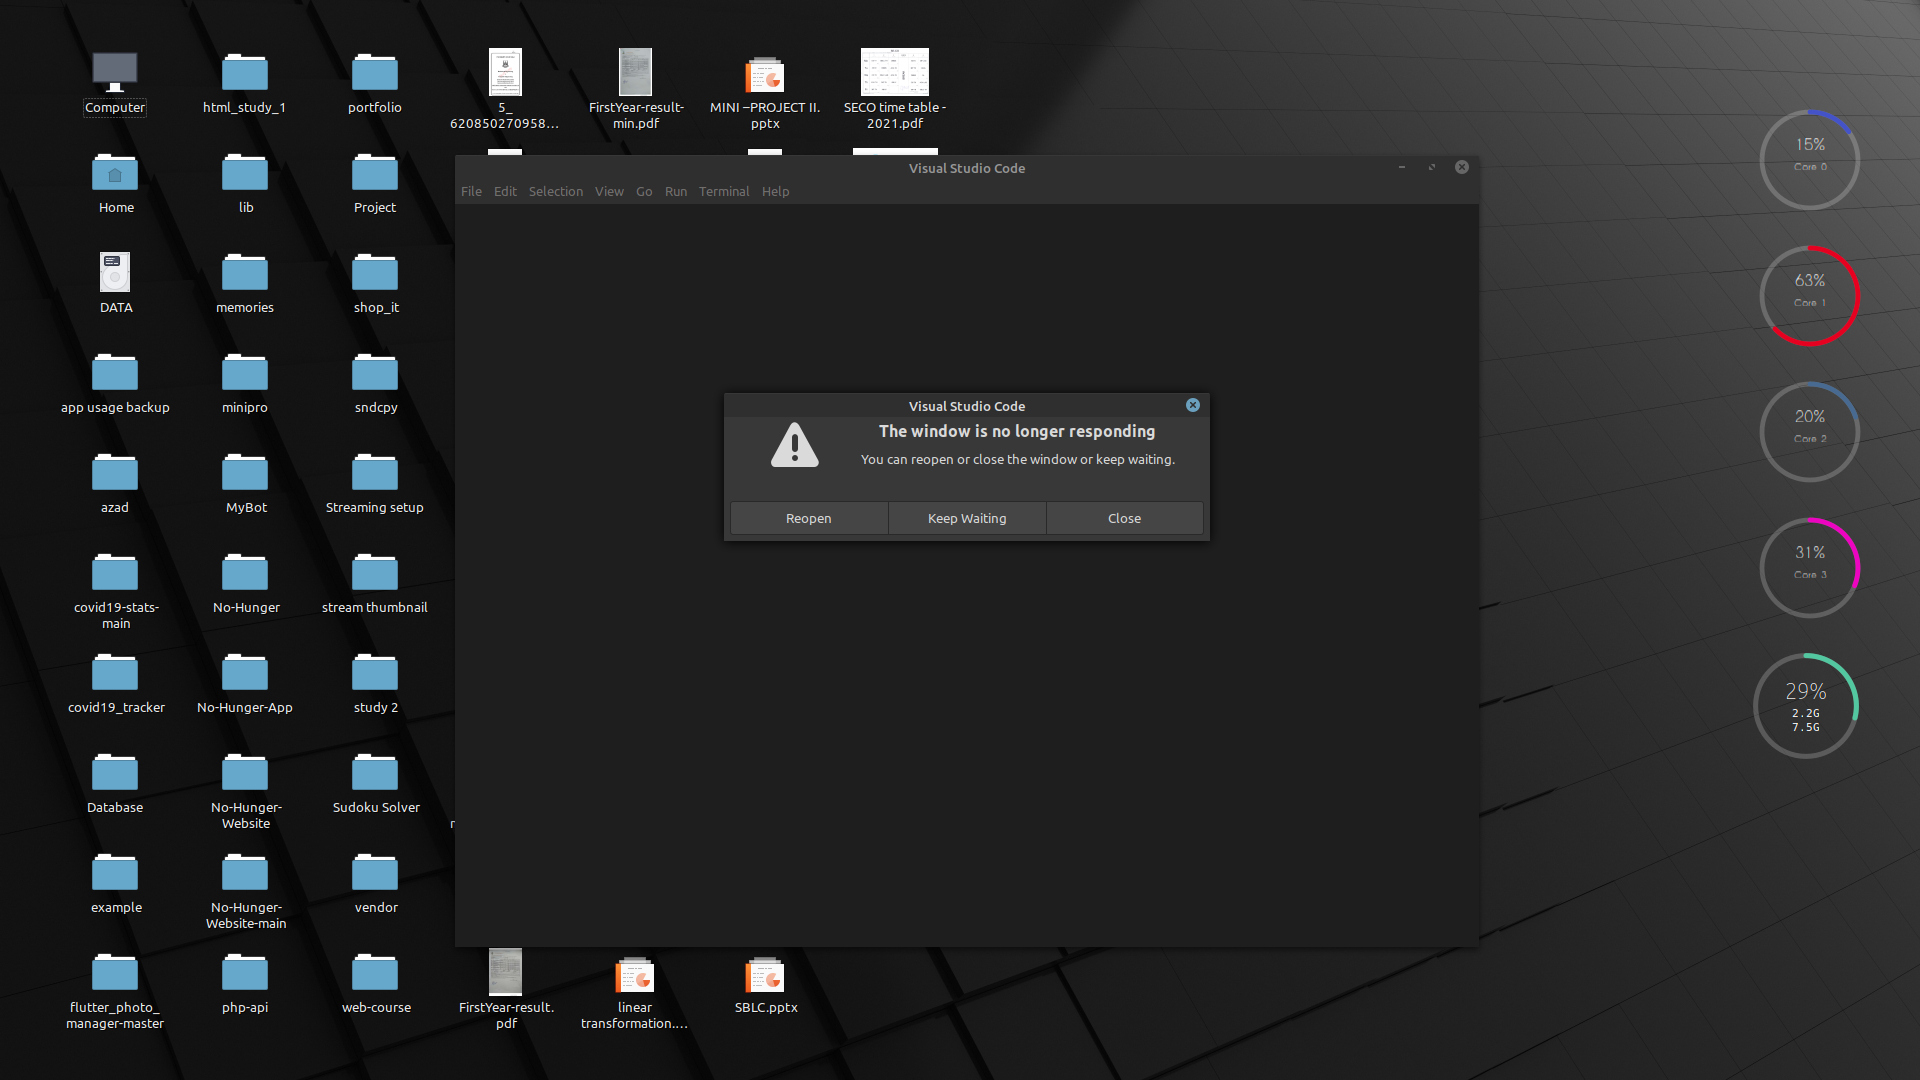Minimize the Visual Studio Code window

click(x=1402, y=167)
